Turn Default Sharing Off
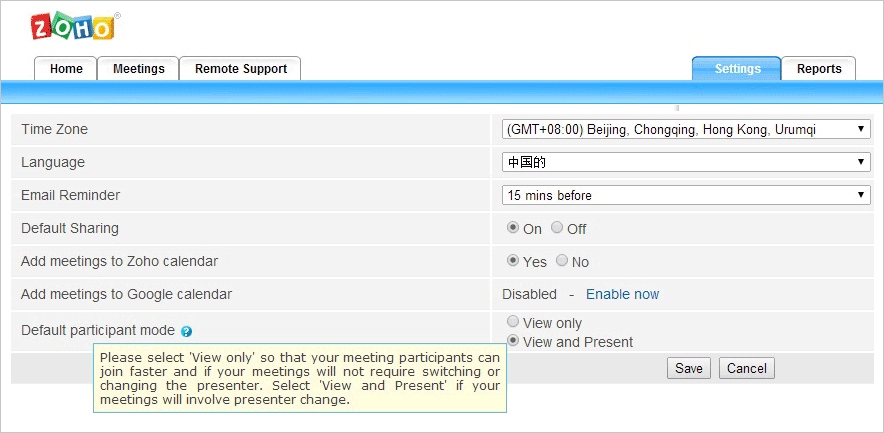 click(557, 228)
